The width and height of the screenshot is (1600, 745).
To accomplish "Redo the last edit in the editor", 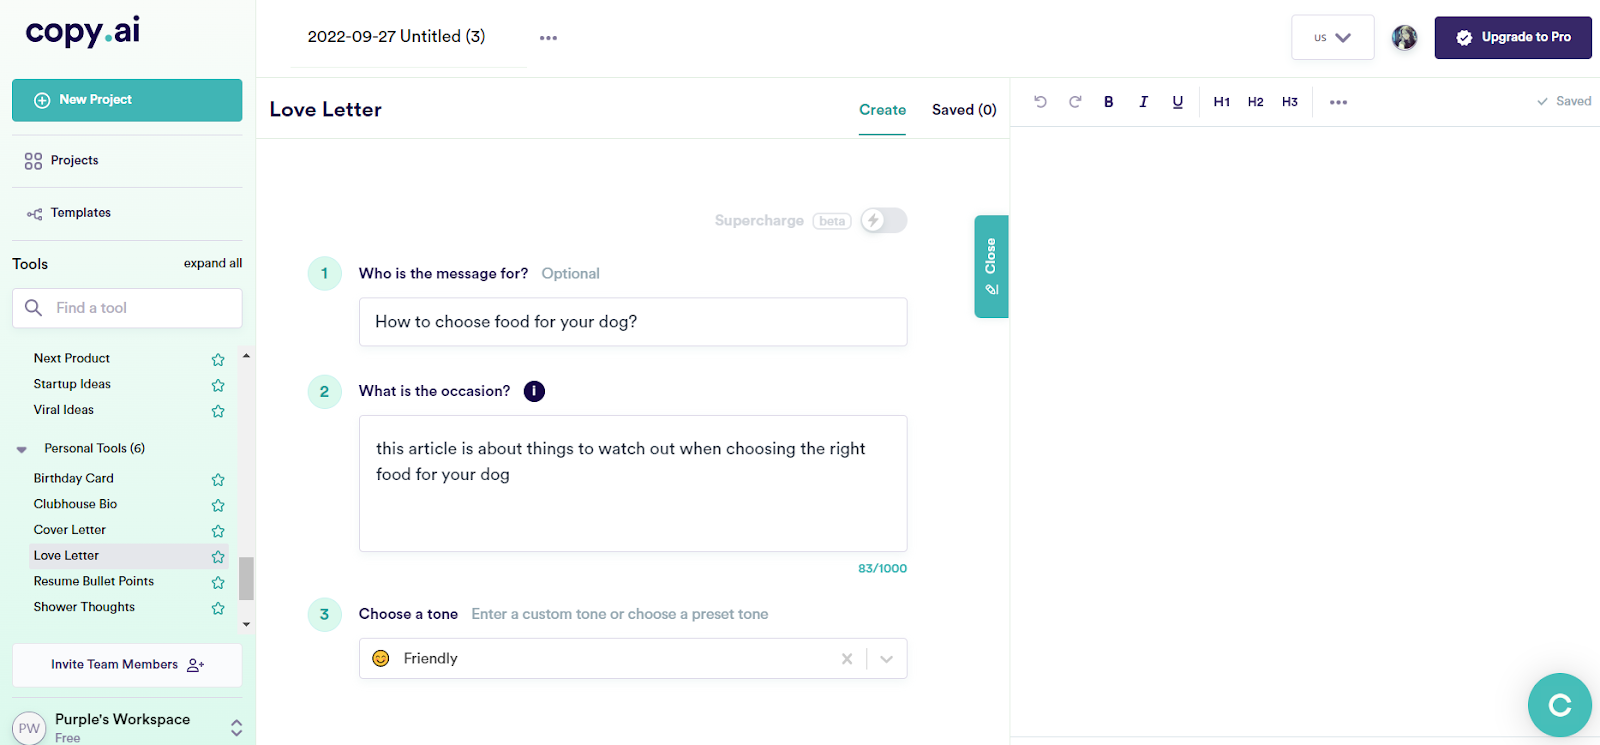I will click(1075, 102).
